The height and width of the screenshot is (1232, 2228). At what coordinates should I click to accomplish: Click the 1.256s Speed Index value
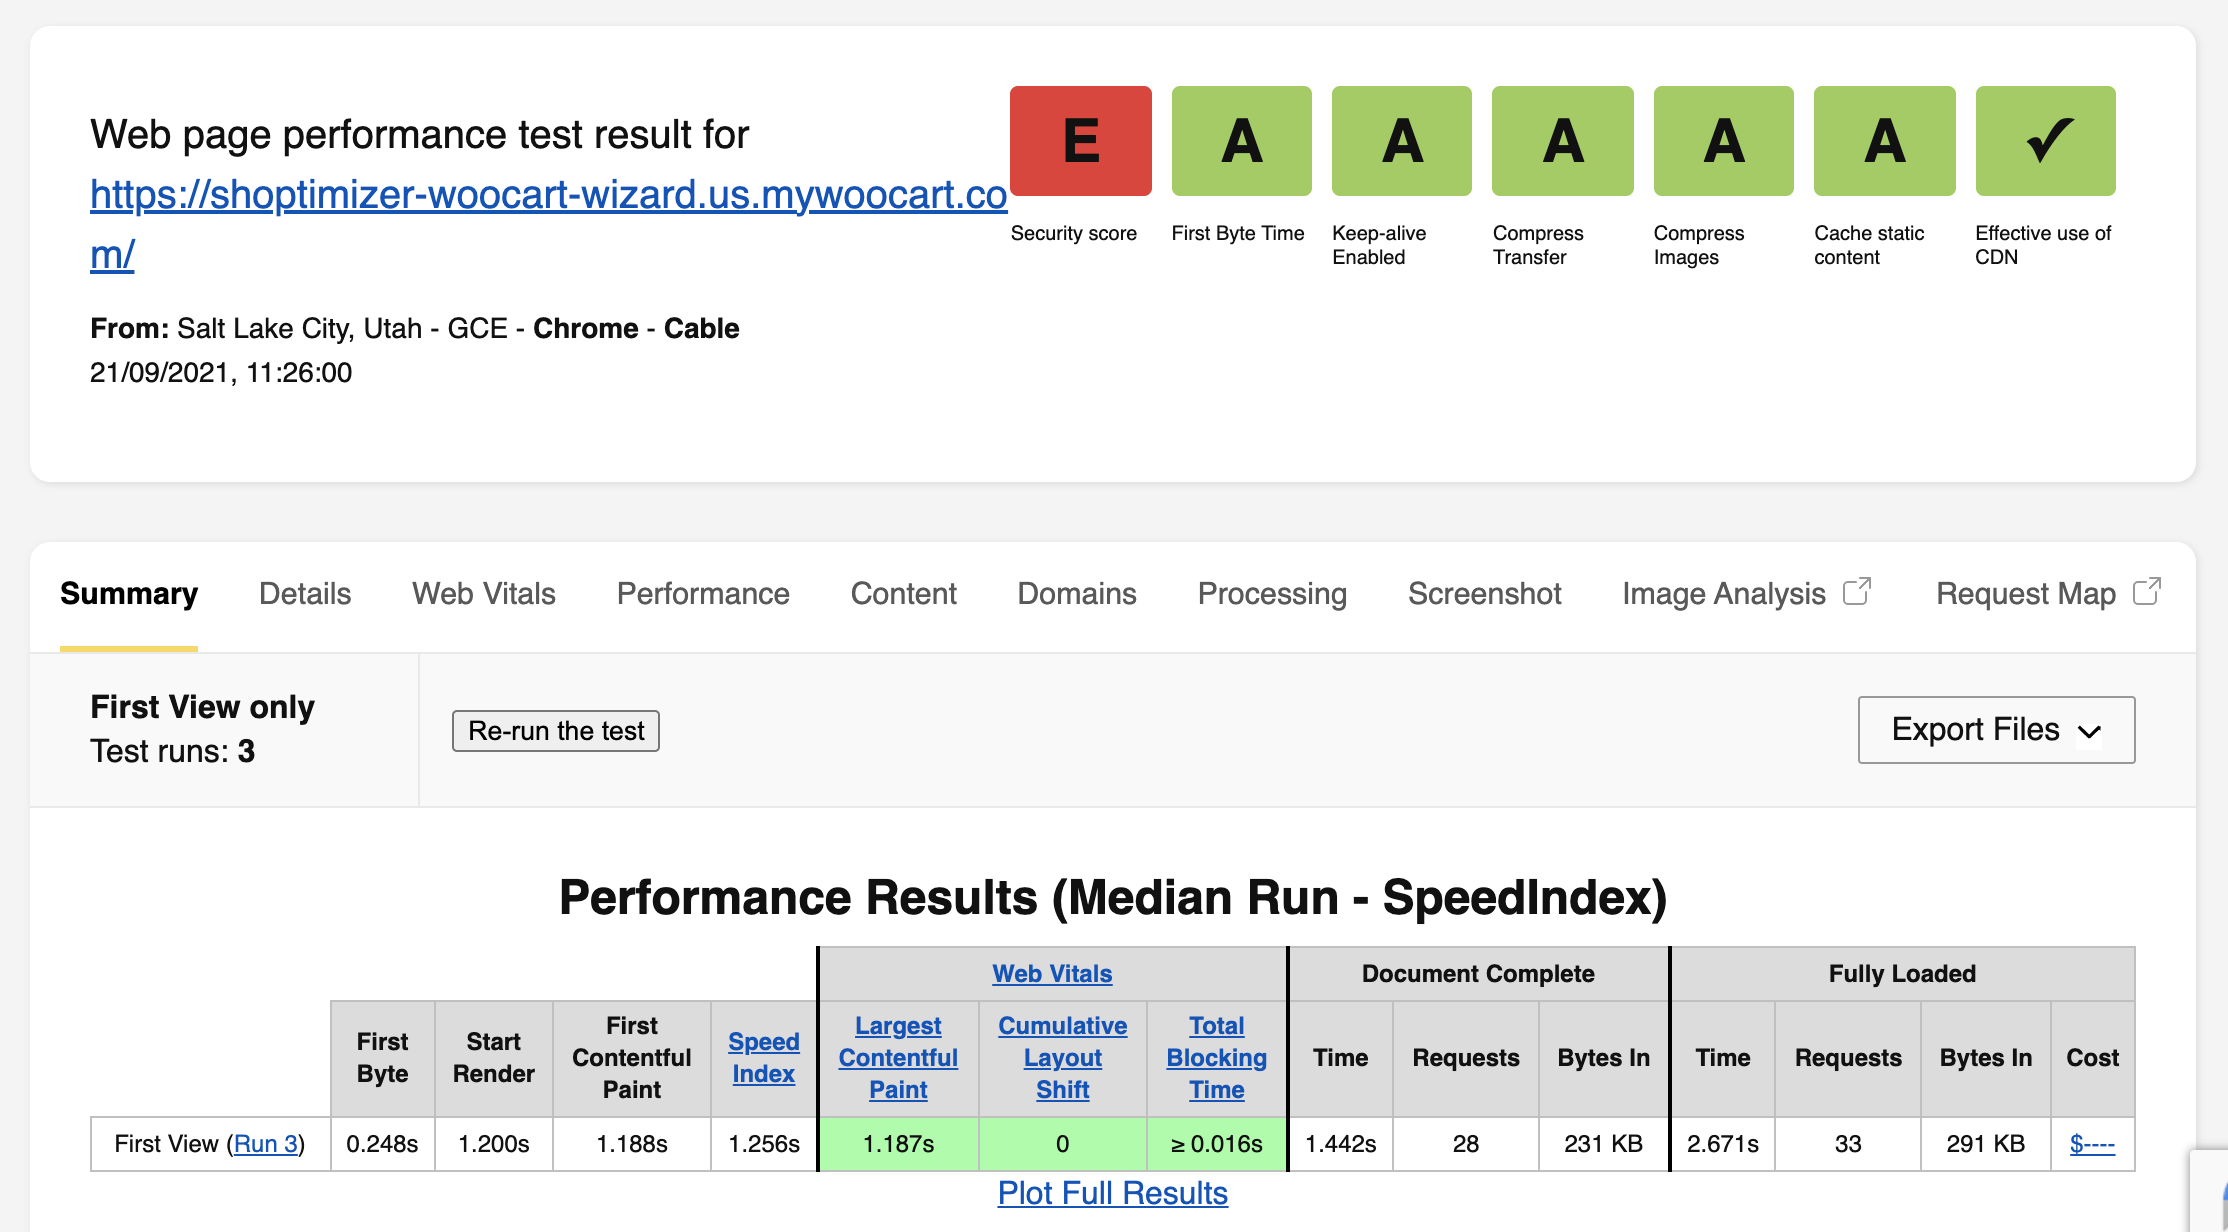[764, 1144]
